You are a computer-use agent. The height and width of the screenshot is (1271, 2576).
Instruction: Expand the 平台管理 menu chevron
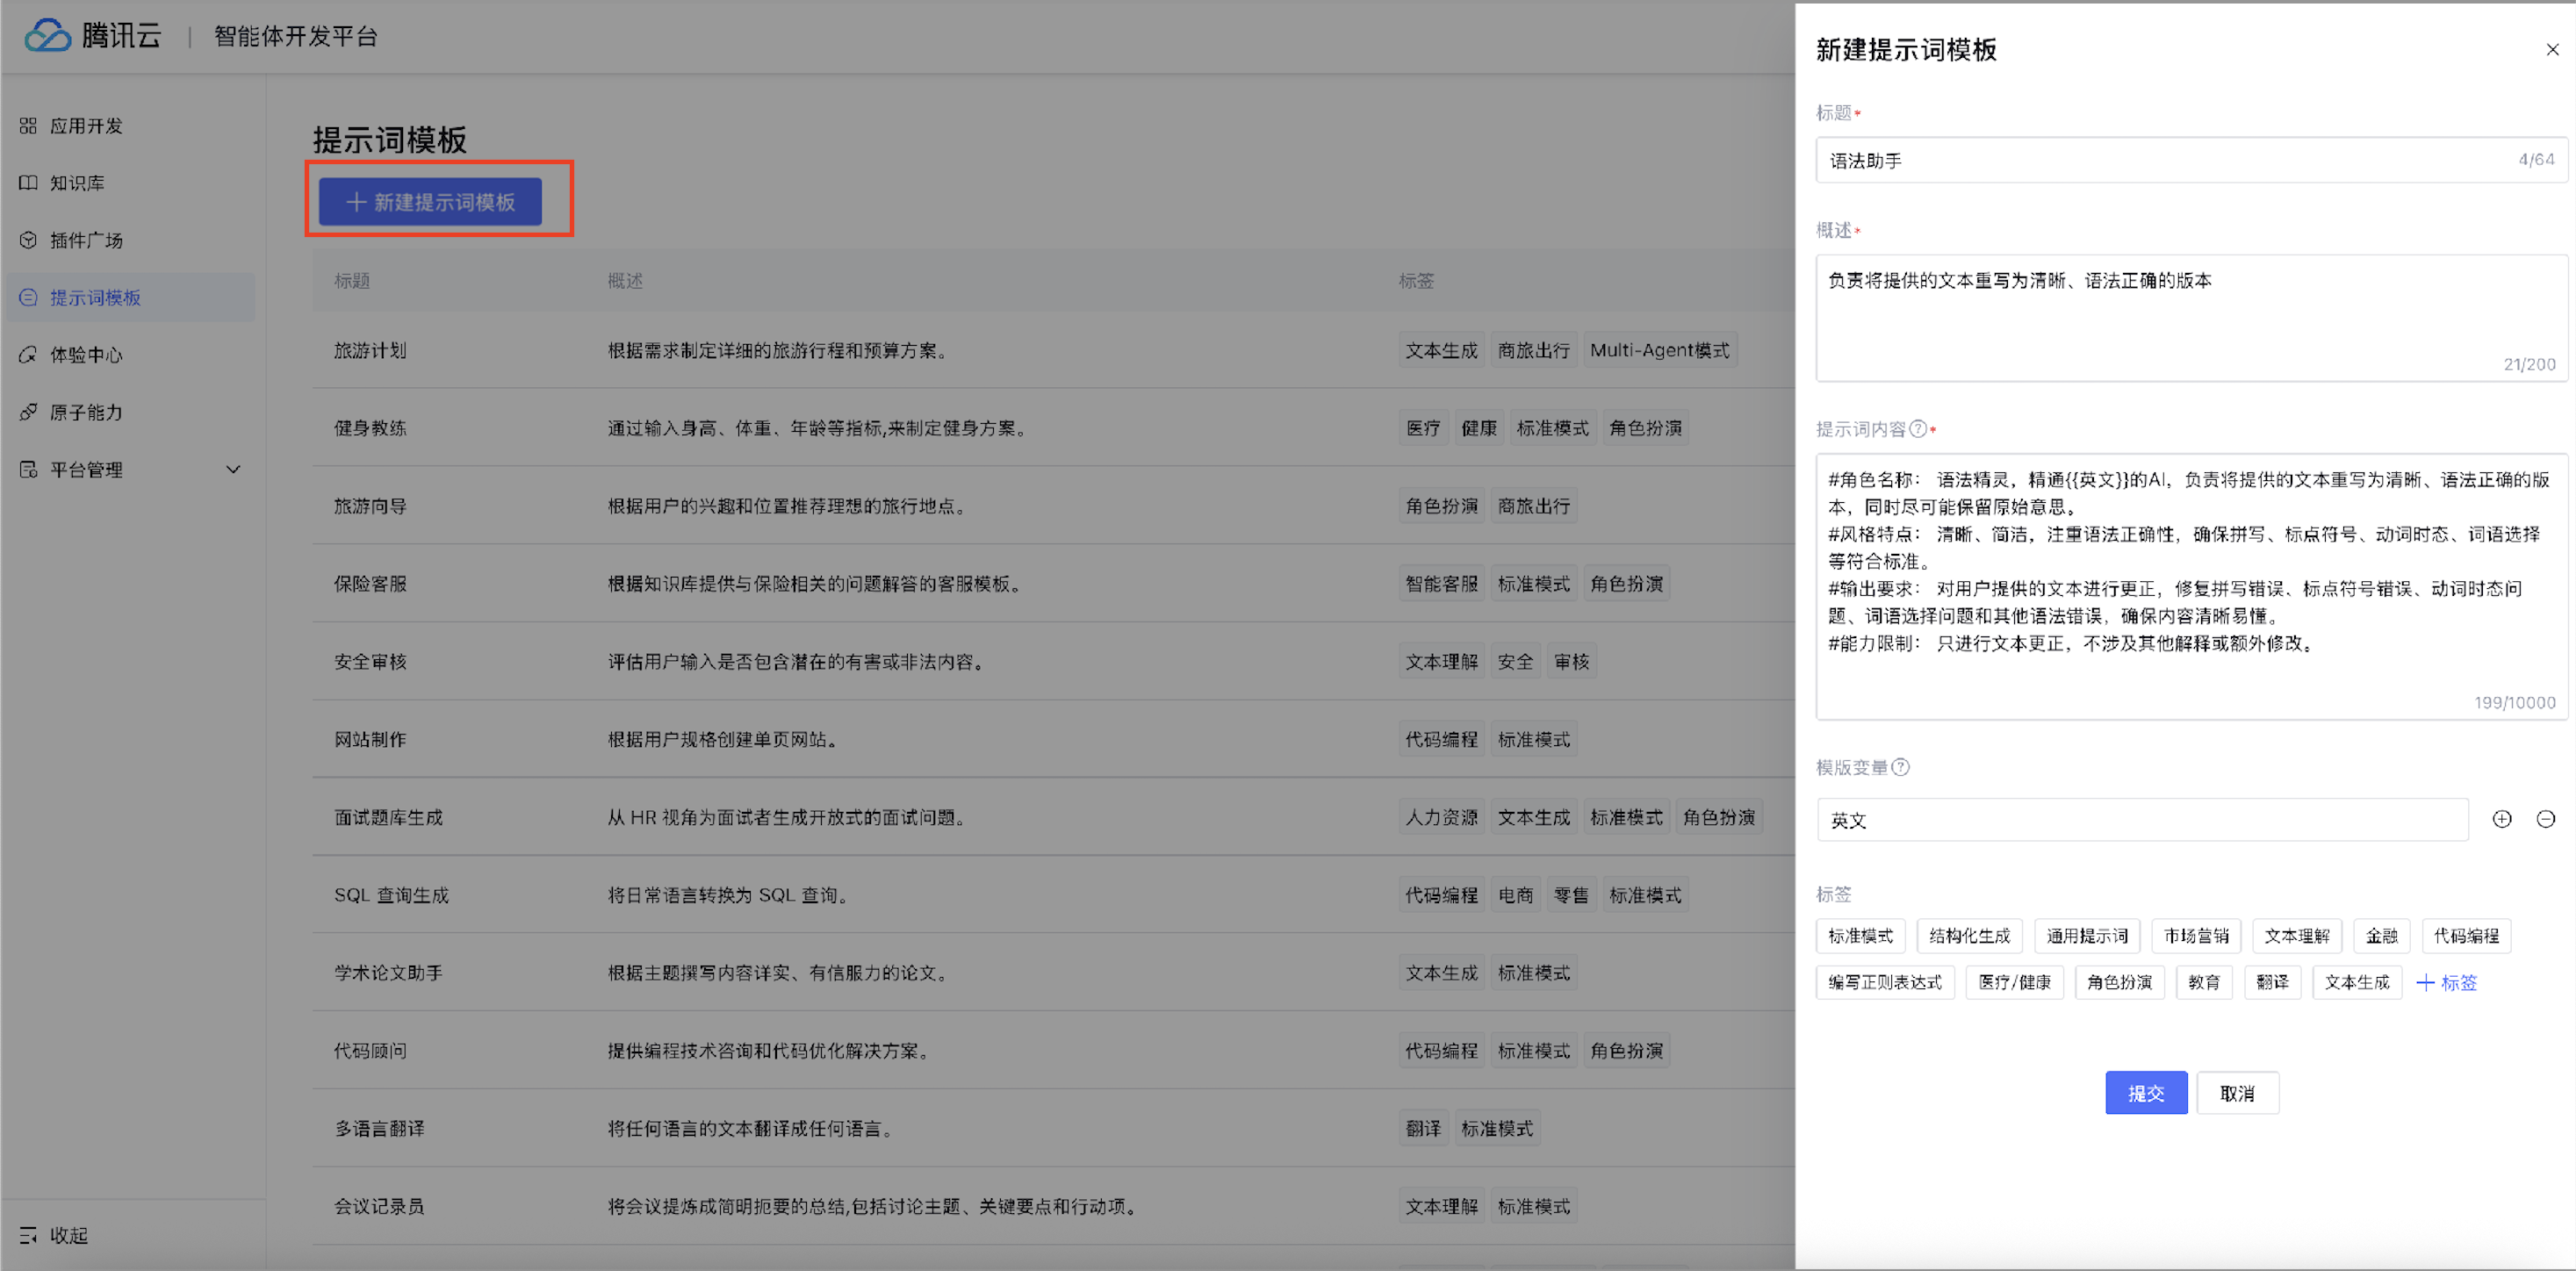pyautogui.click(x=233, y=470)
